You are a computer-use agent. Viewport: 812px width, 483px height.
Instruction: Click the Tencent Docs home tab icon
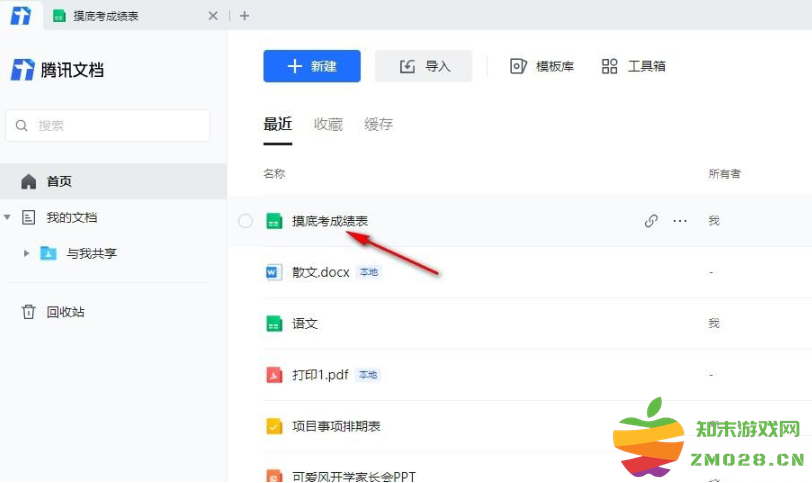pyautogui.click(x=20, y=15)
